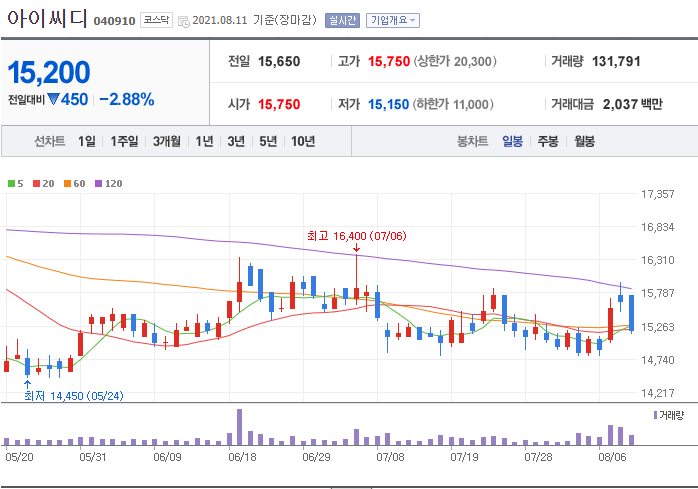
Task: Click the stock code 040910
Action: click(114, 21)
